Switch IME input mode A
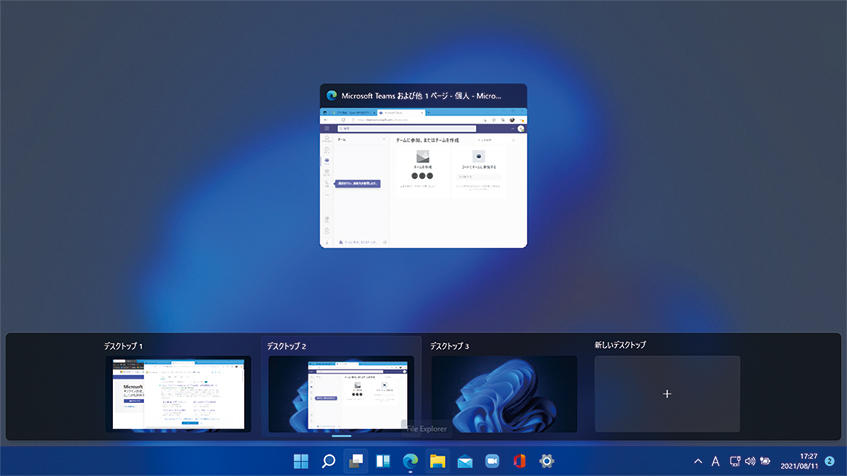The width and height of the screenshot is (847, 476). coord(715,461)
